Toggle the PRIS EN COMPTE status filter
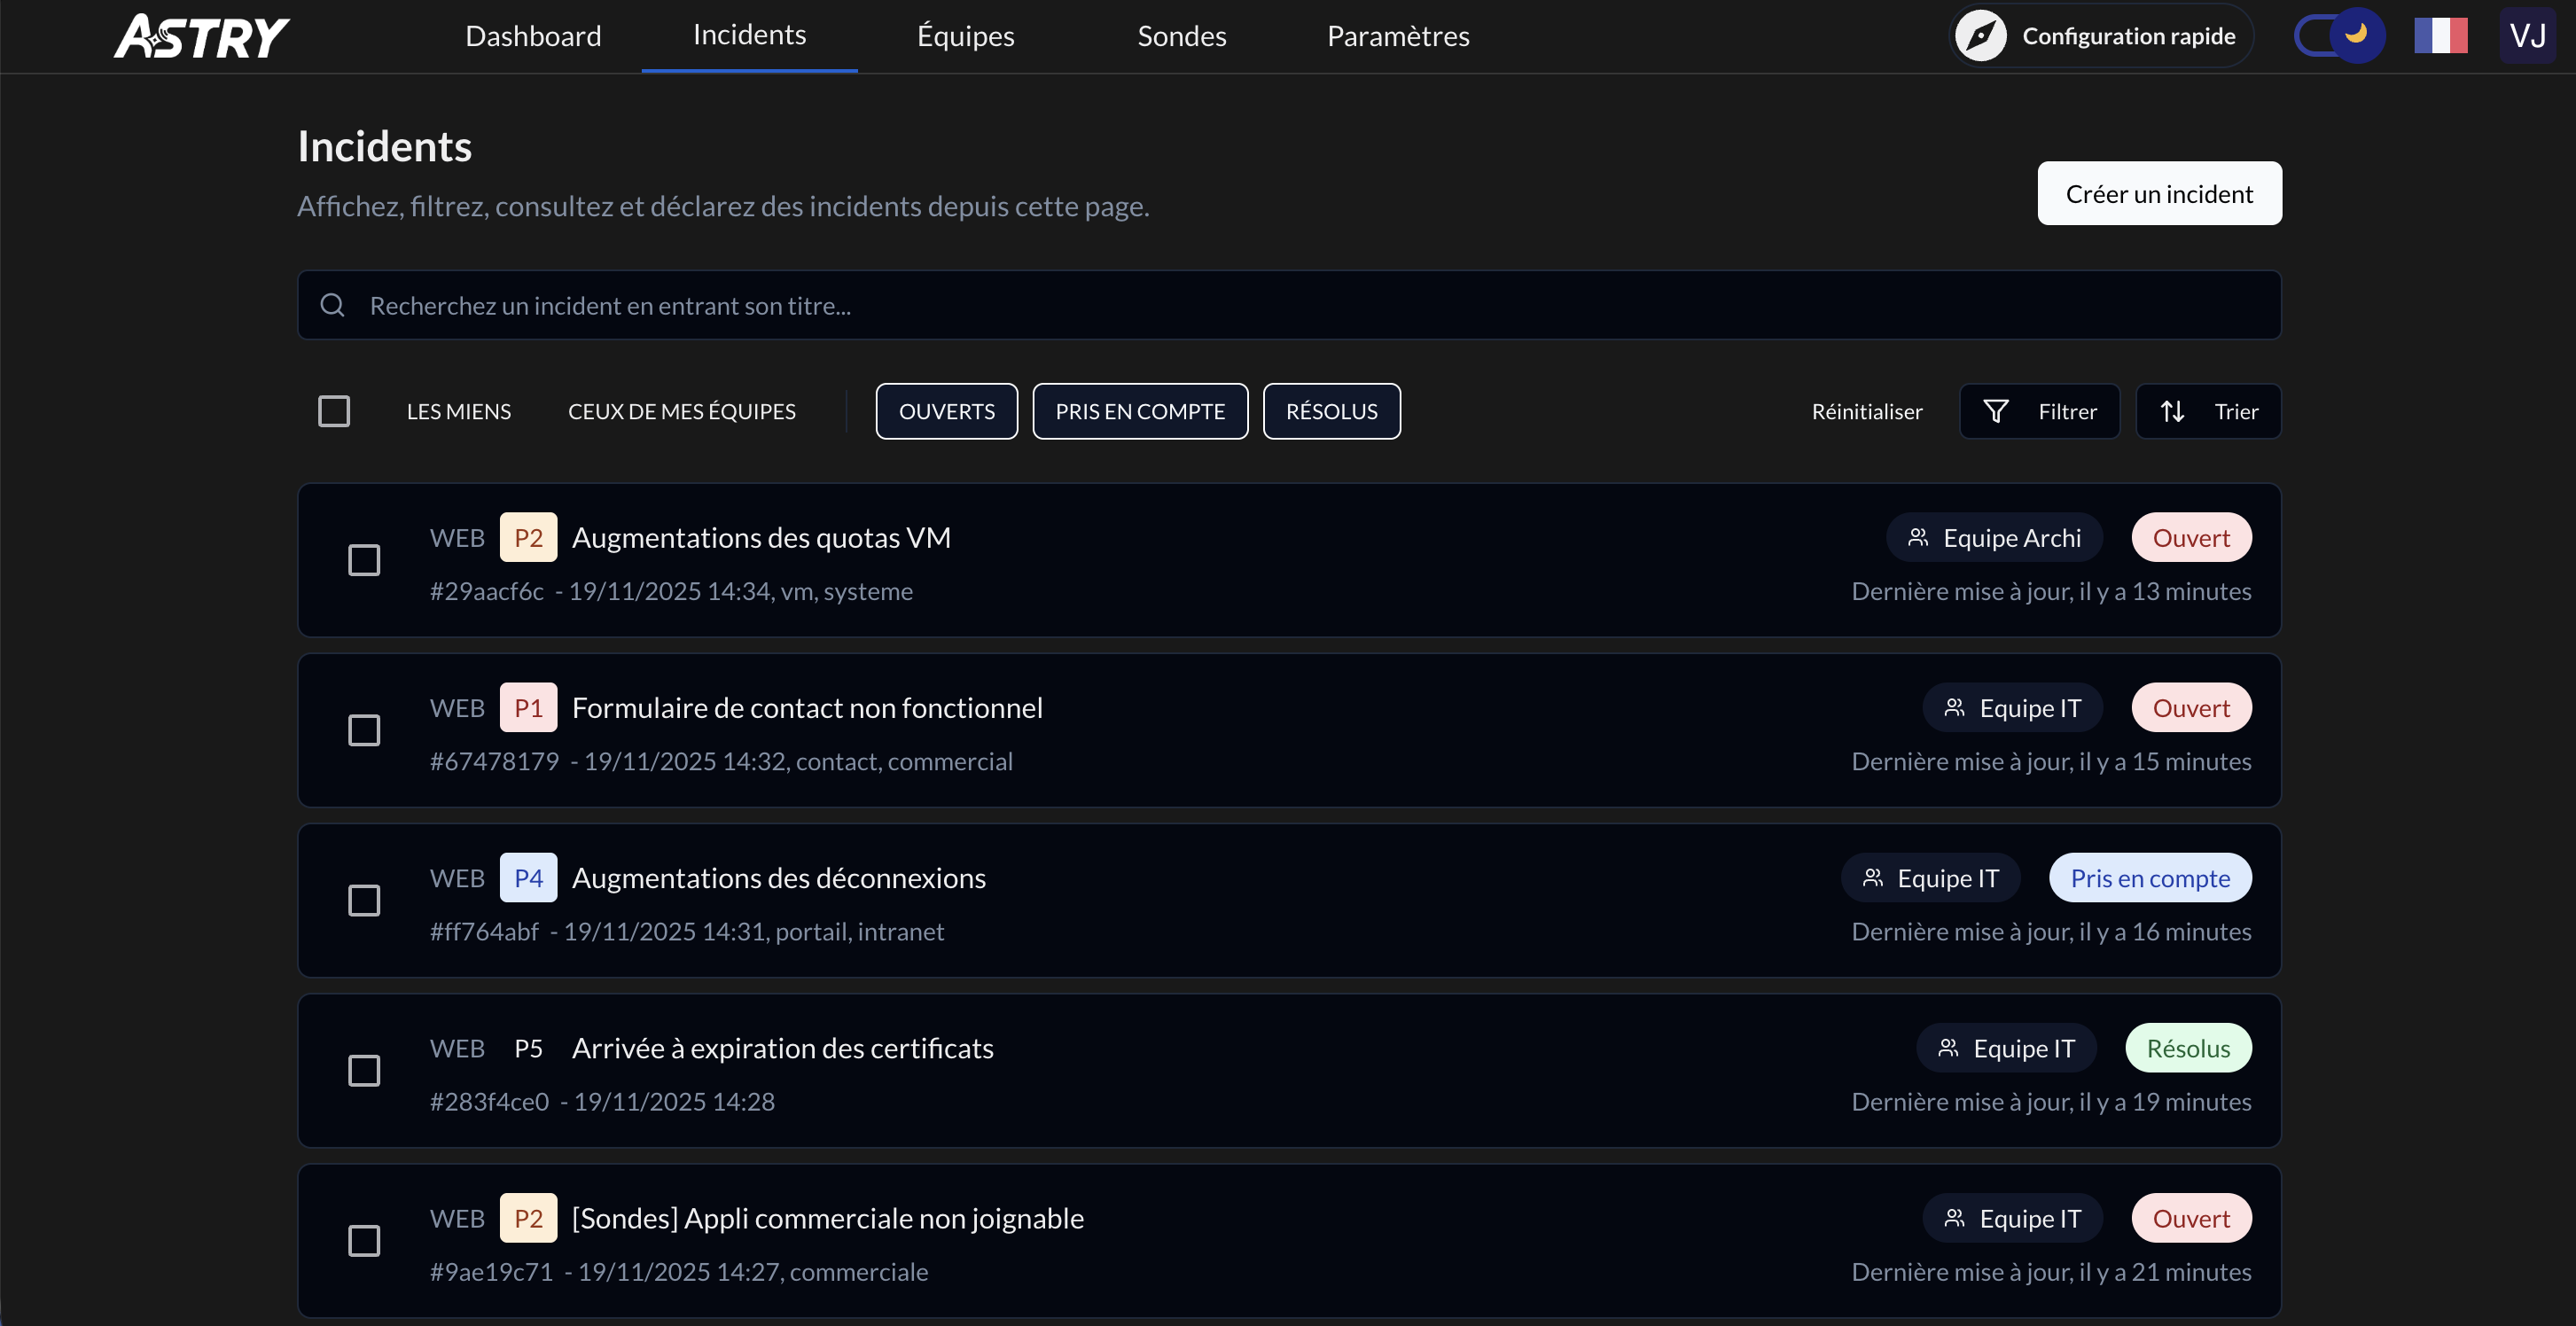 (1140, 411)
